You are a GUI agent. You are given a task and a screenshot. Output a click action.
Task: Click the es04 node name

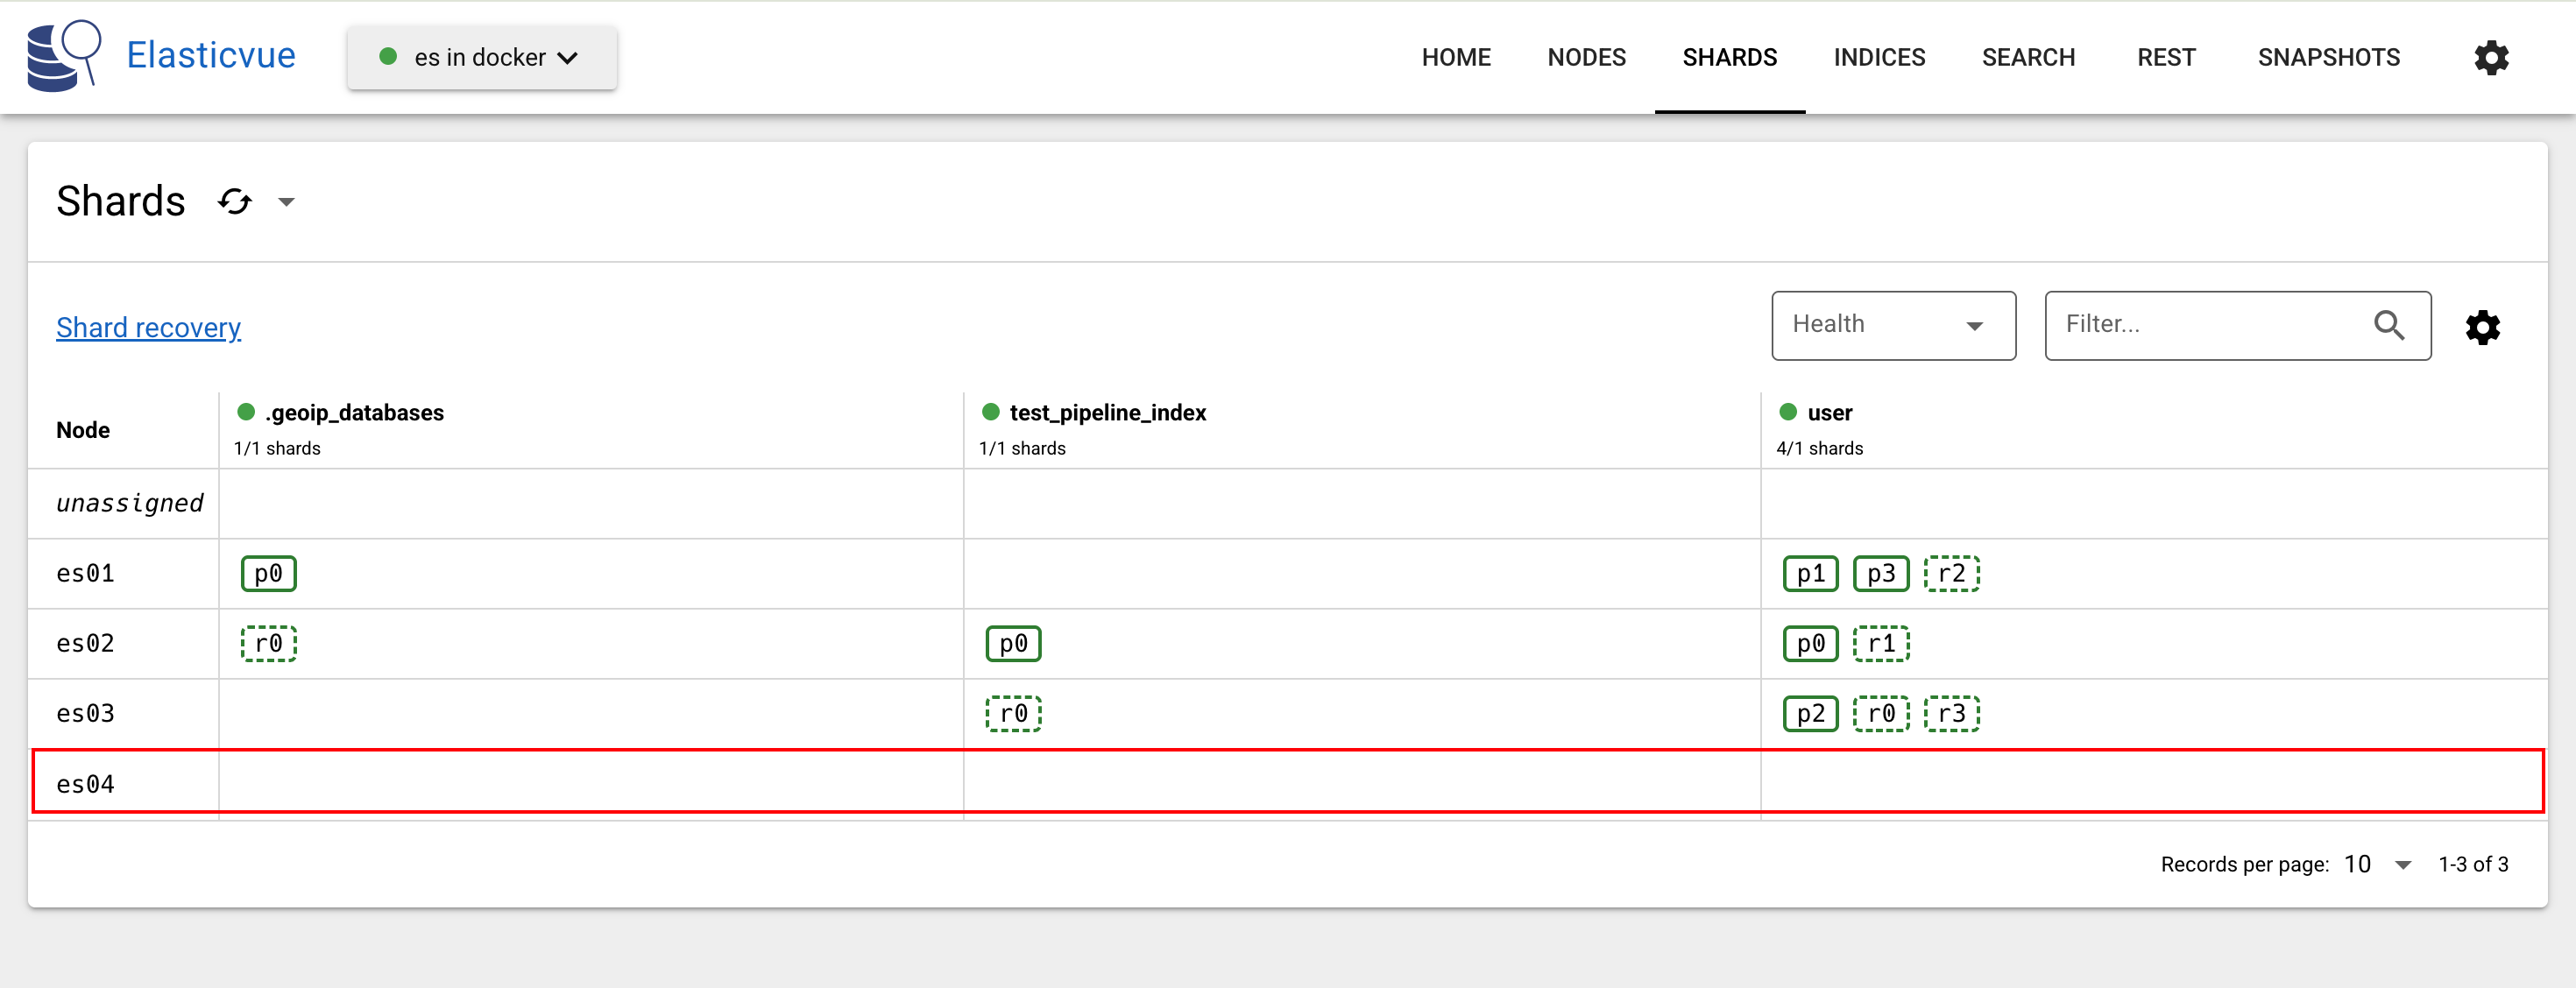pyautogui.click(x=85, y=785)
